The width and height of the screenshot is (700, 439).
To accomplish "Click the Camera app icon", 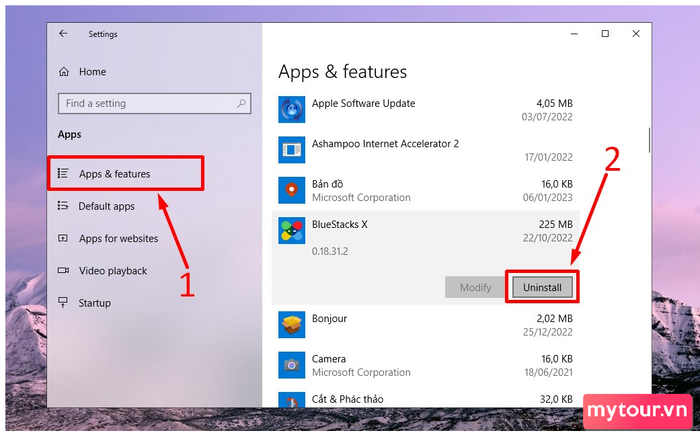I will click(x=292, y=365).
